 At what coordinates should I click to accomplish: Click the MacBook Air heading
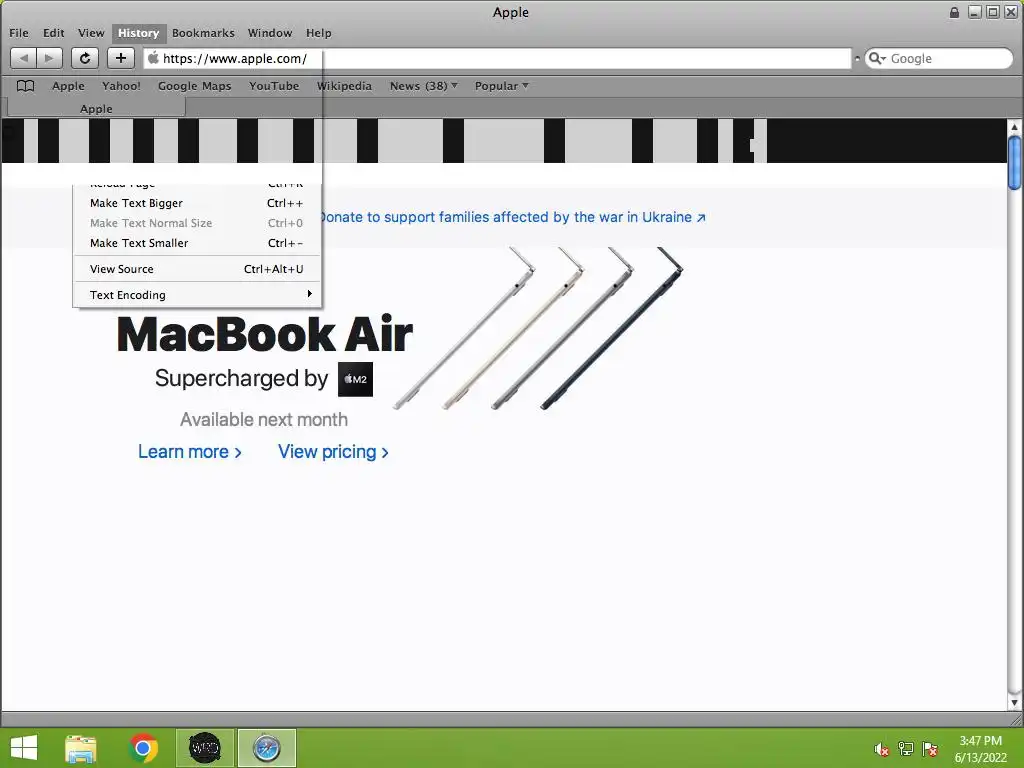[264, 334]
